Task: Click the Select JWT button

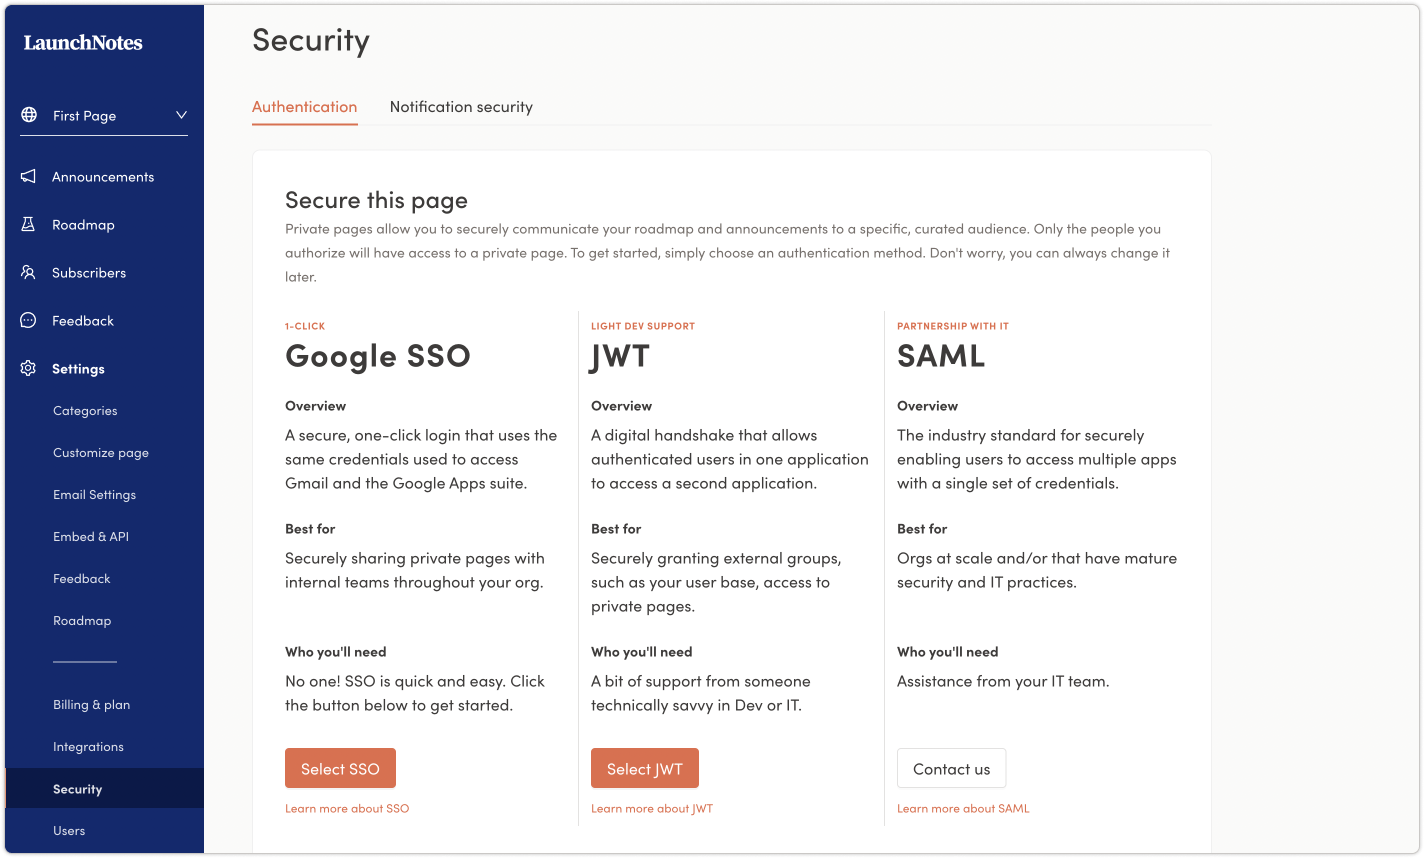Action: coord(645,768)
